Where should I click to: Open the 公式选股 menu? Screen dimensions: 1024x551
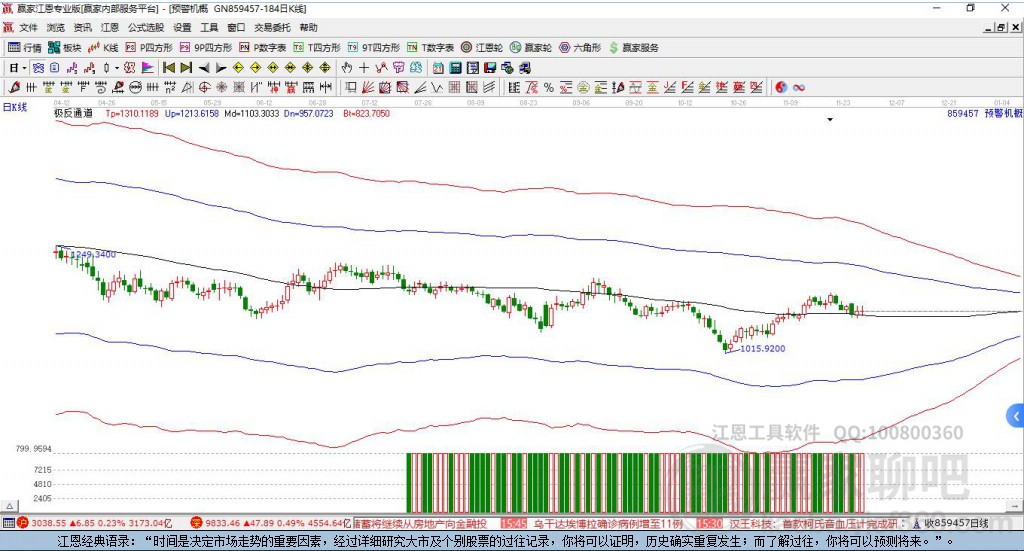tap(145, 28)
